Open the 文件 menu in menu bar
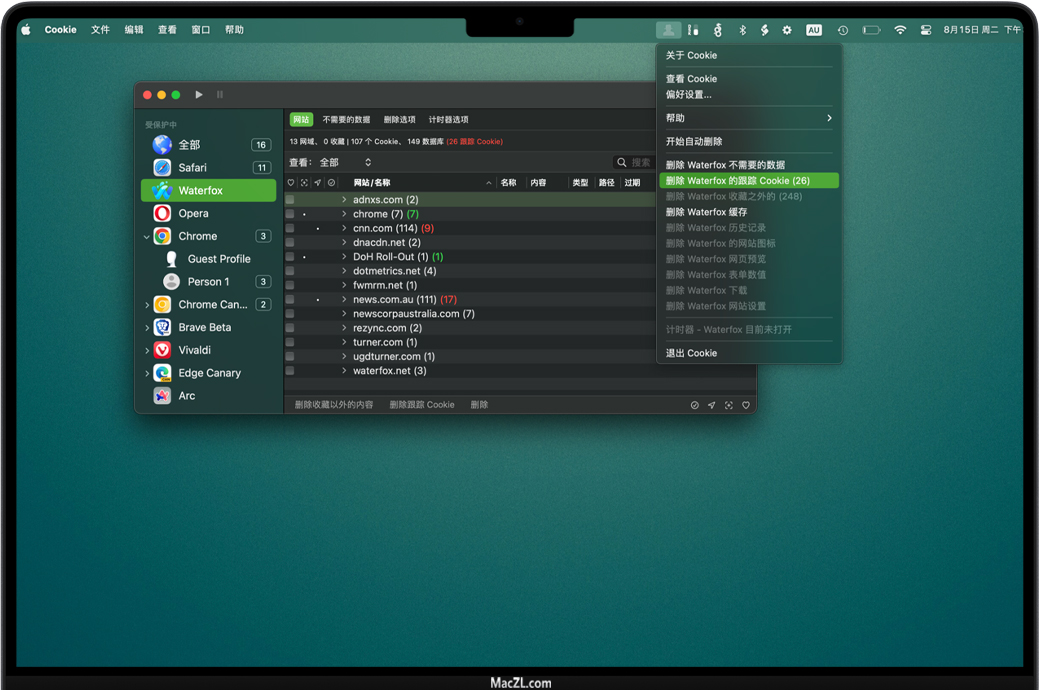 click(x=100, y=30)
